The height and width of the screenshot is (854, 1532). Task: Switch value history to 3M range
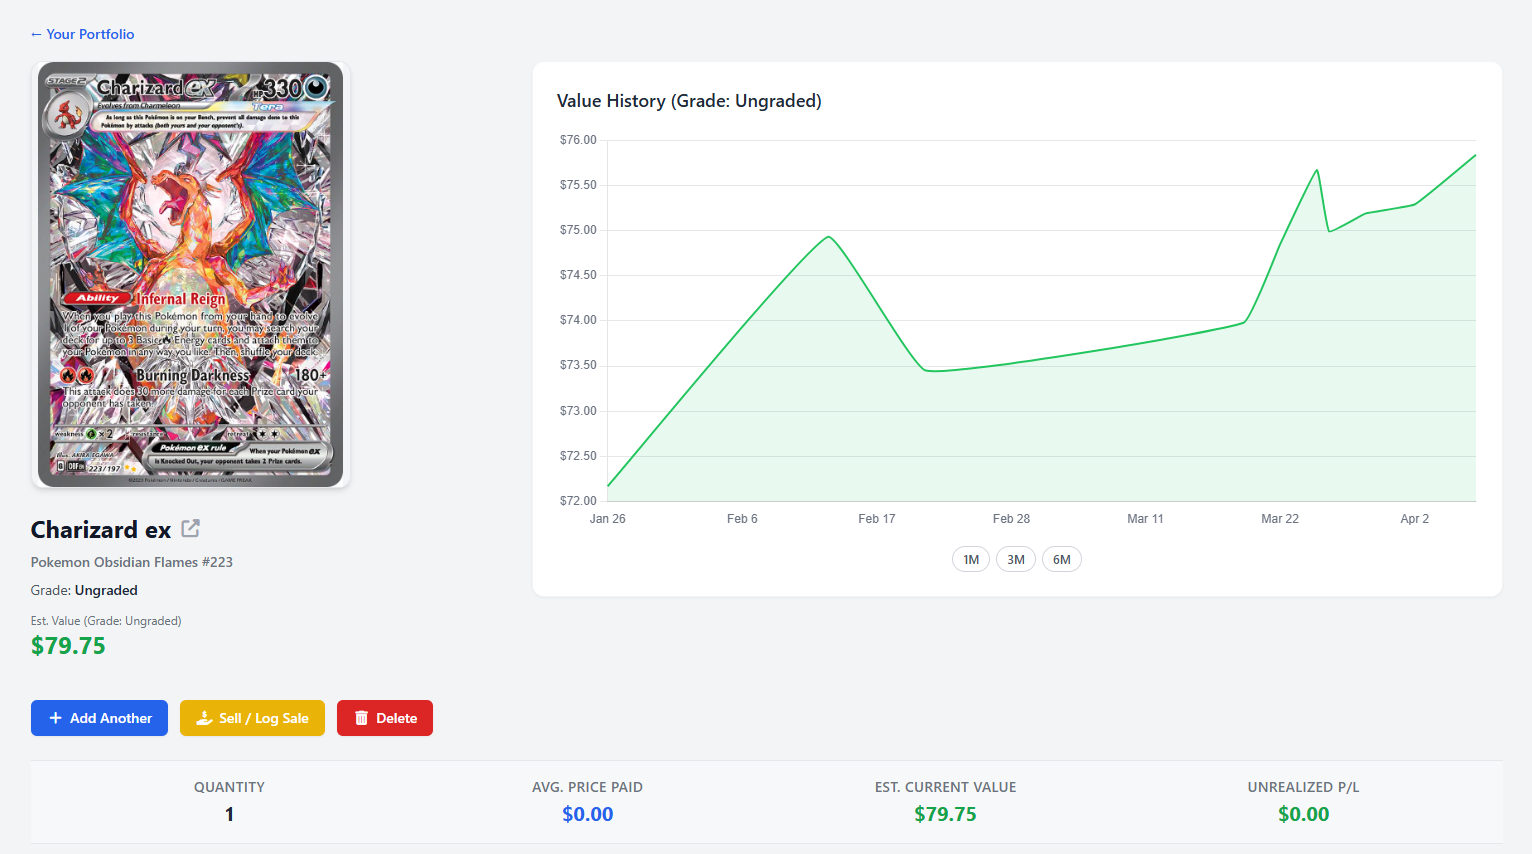(x=1016, y=559)
